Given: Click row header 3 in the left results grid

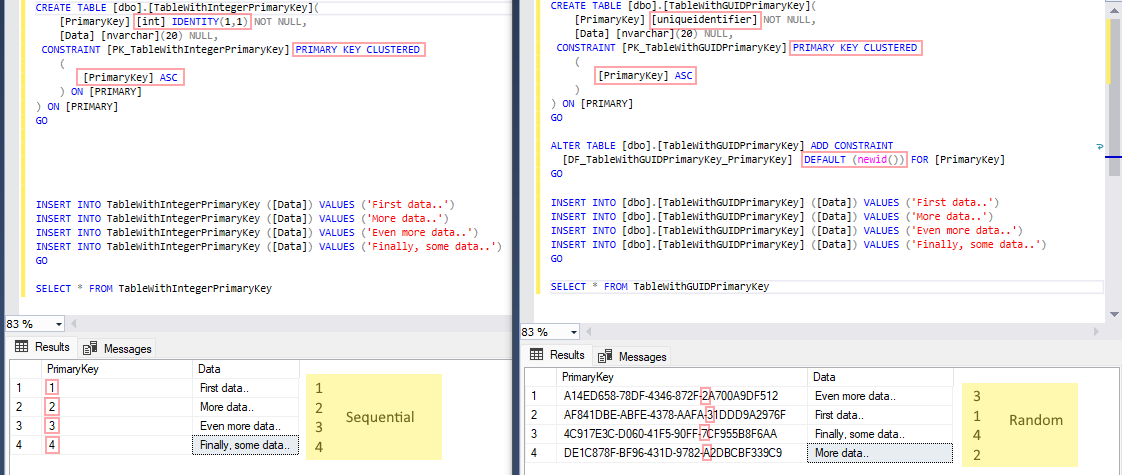Looking at the screenshot, I should click(18, 426).
